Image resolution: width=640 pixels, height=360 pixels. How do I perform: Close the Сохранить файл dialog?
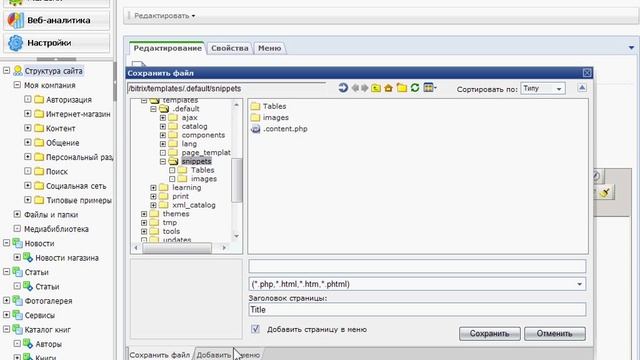(x=587, y=73)
